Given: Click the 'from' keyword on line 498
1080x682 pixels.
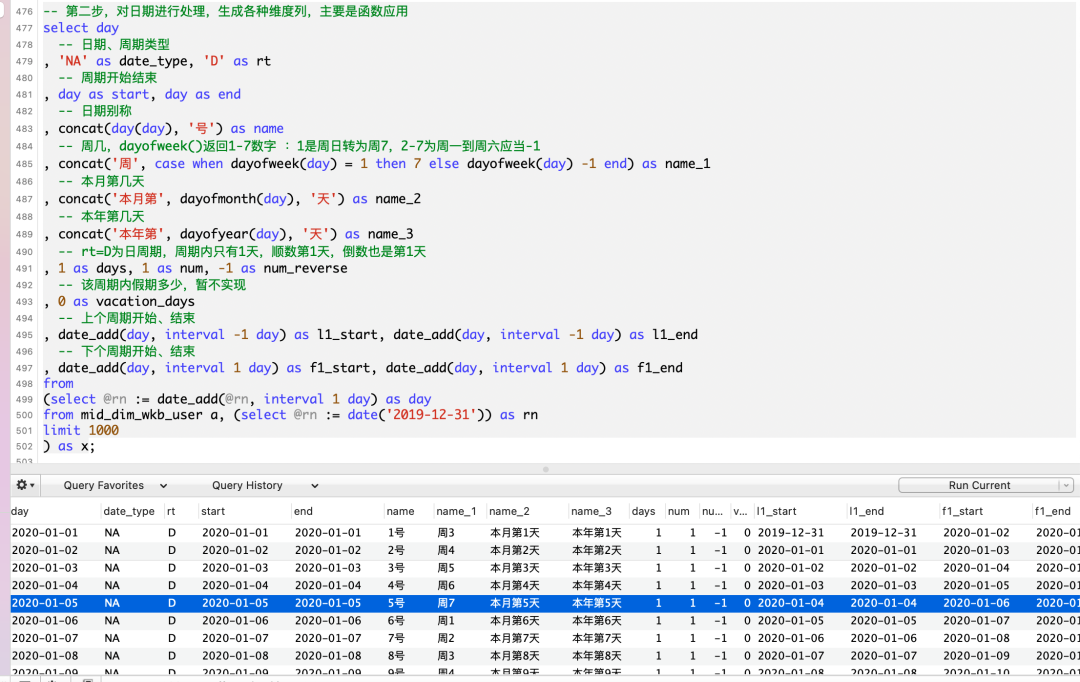Looking at the screenshot, I should pyautogui.click(x=58, y=384).
